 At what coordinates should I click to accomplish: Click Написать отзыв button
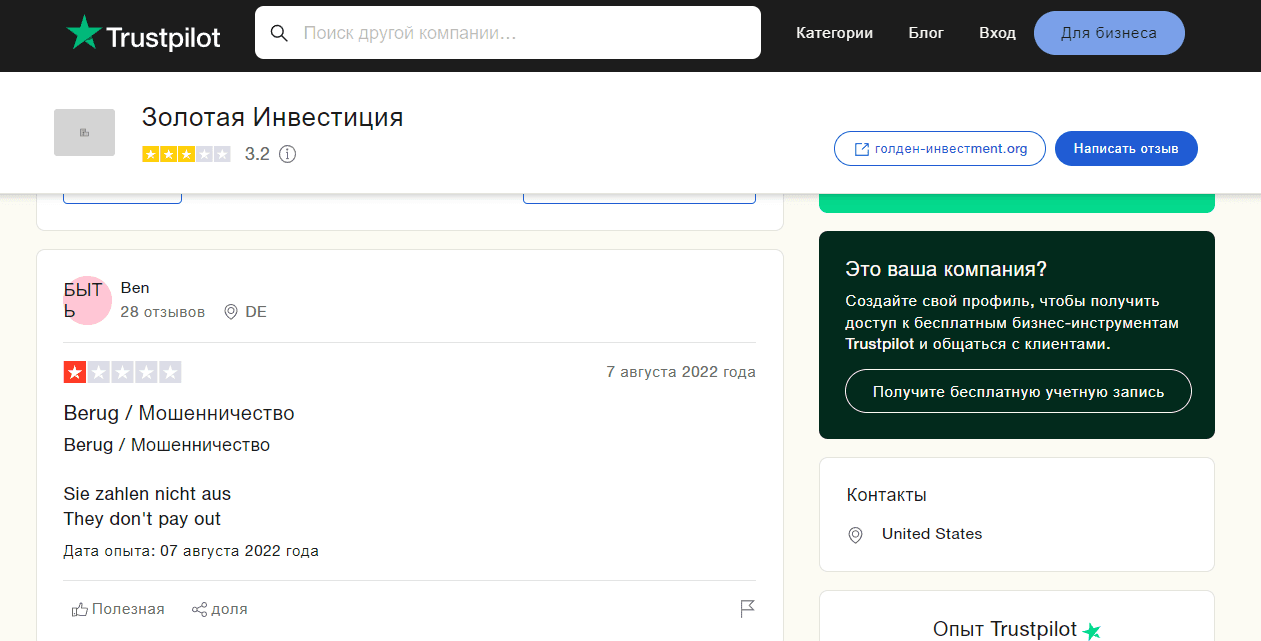click(1126, 148)
